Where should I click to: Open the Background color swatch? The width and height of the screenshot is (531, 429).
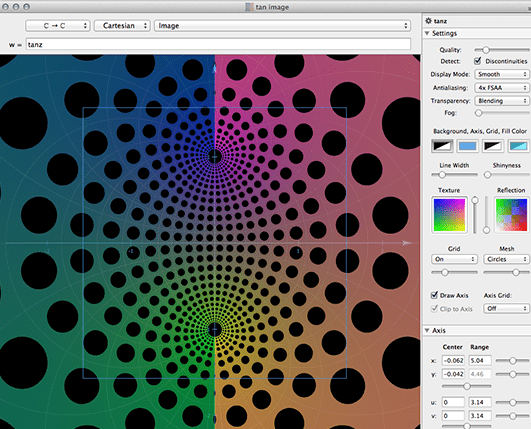tap(442, 146)
